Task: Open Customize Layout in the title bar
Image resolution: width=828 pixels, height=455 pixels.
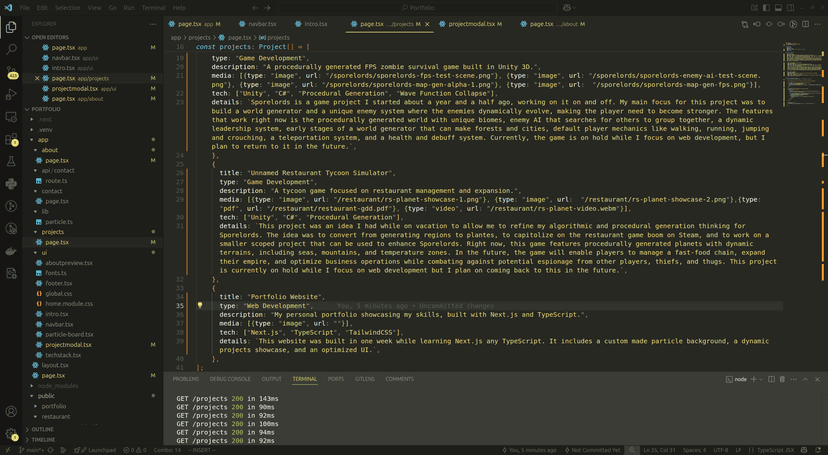Action: point(754,8)
